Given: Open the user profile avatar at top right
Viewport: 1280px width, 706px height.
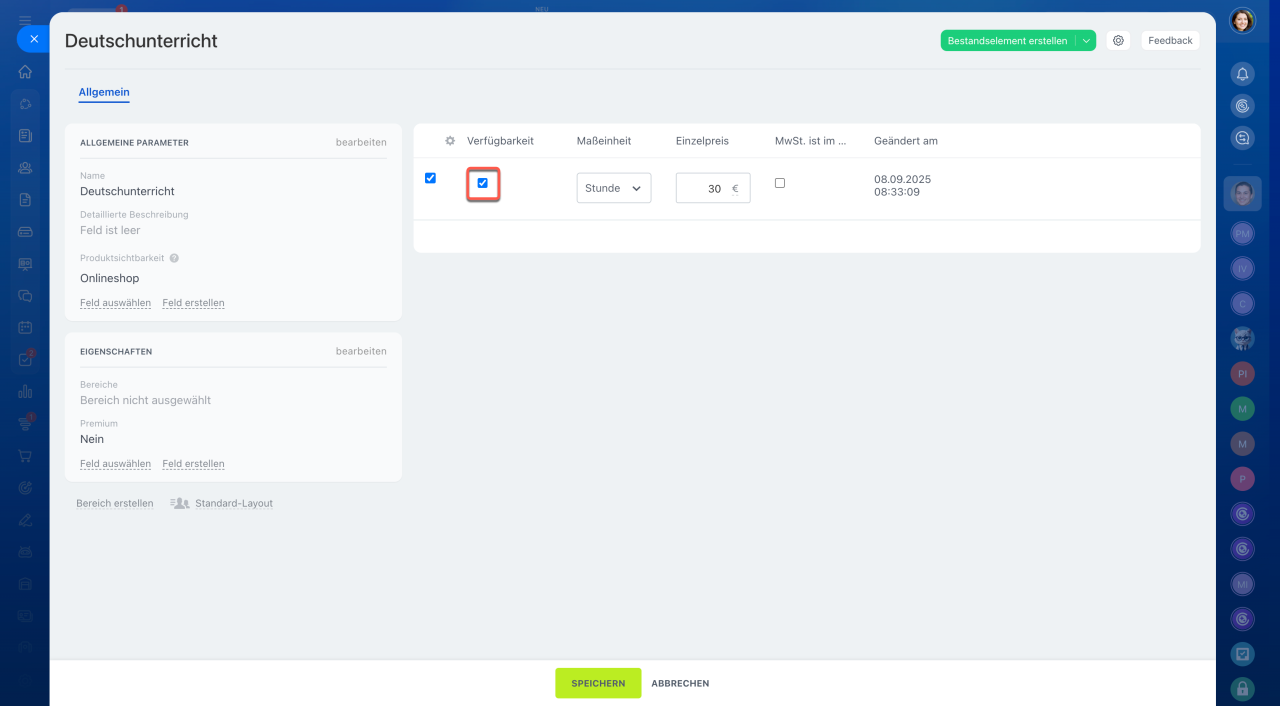Looking at the screenshot, I should (x=1242, y=21).
